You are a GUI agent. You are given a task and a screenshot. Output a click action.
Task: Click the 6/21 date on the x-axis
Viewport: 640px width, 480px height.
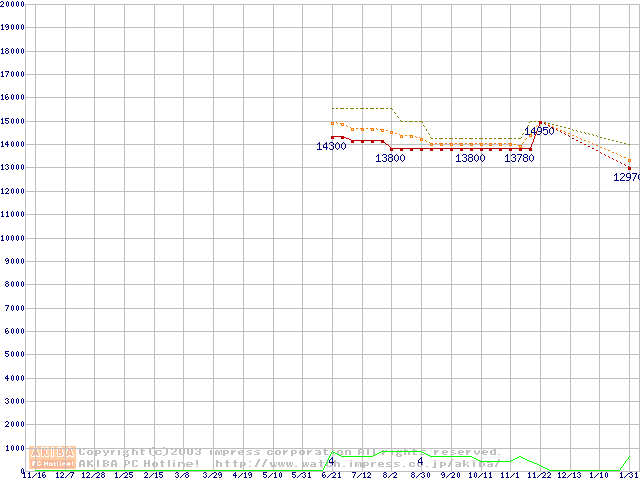coord(331,475)
